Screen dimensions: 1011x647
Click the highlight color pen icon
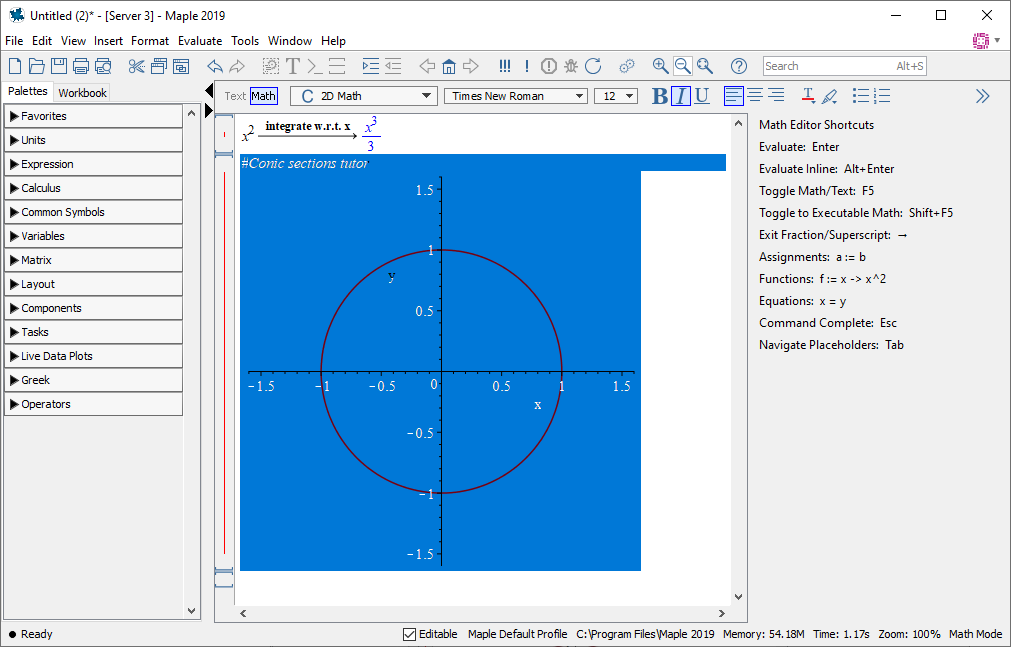[830, 96]
